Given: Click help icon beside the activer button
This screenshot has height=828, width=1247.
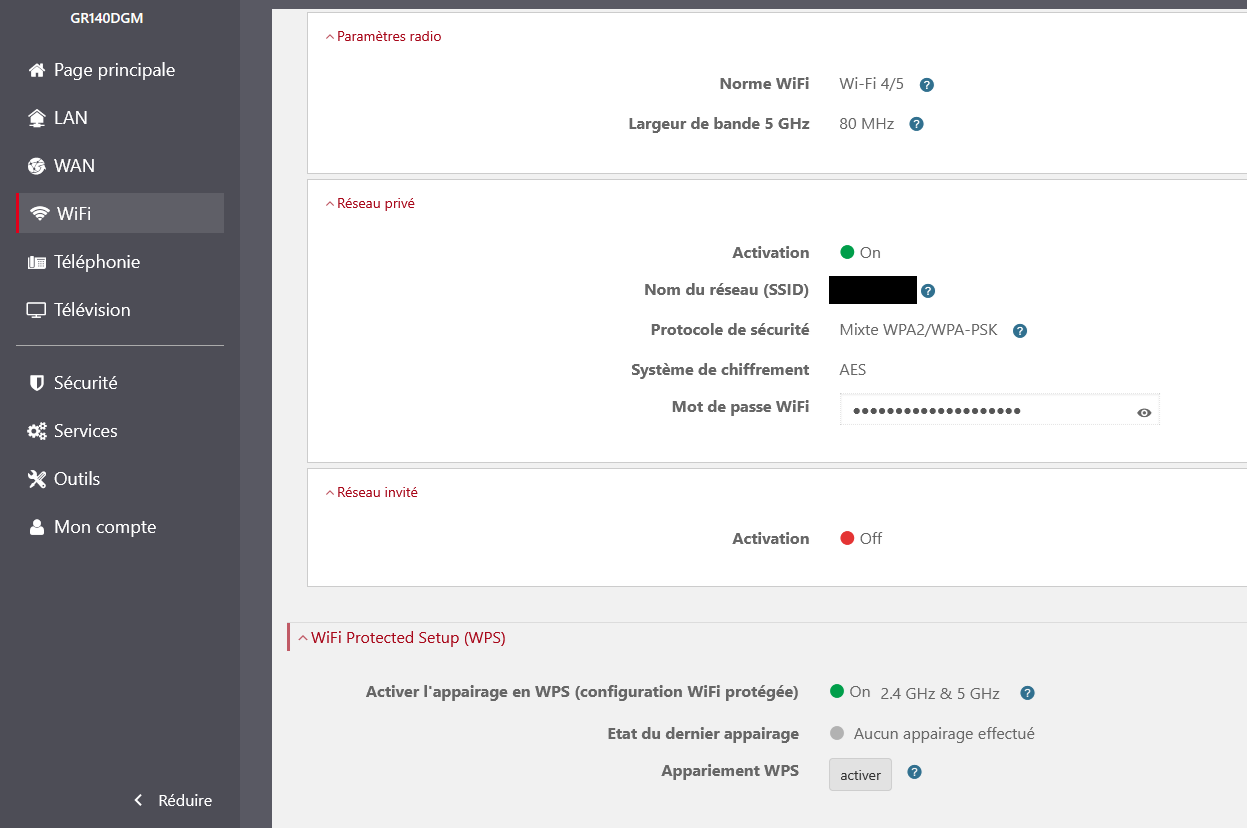Looking at the screenshot, I should 914,773.
